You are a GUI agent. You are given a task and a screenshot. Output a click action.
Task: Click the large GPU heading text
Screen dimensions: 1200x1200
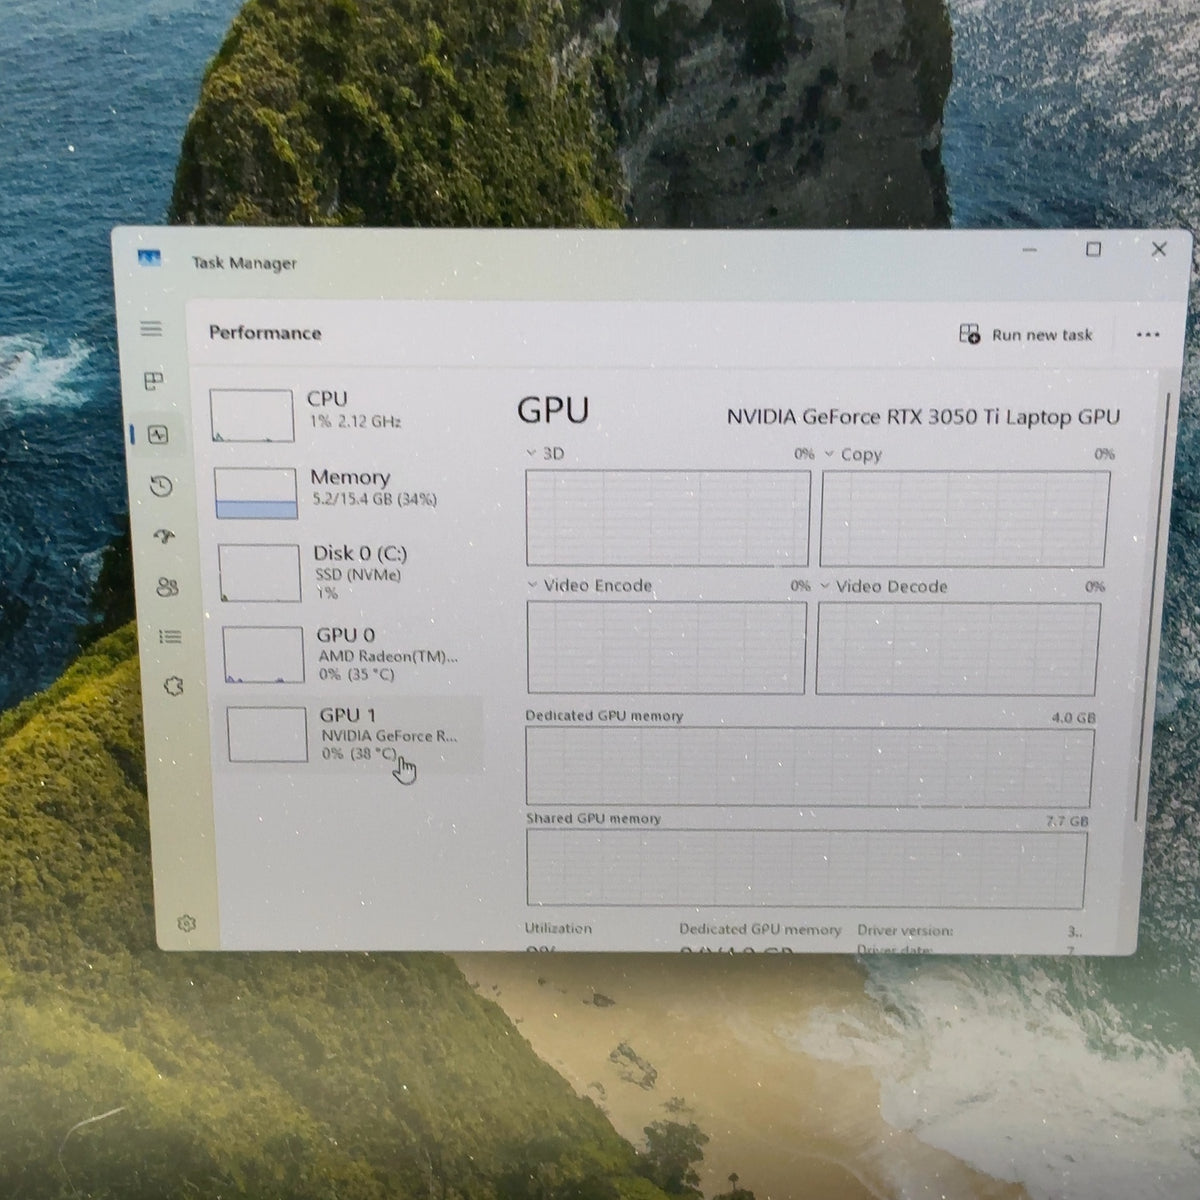(553, 411)
